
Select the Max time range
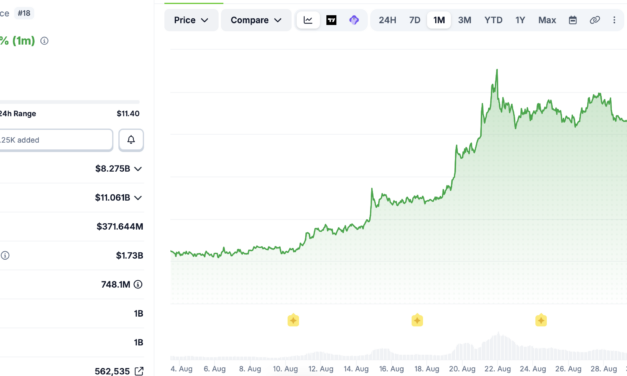[x=547, y=20]
